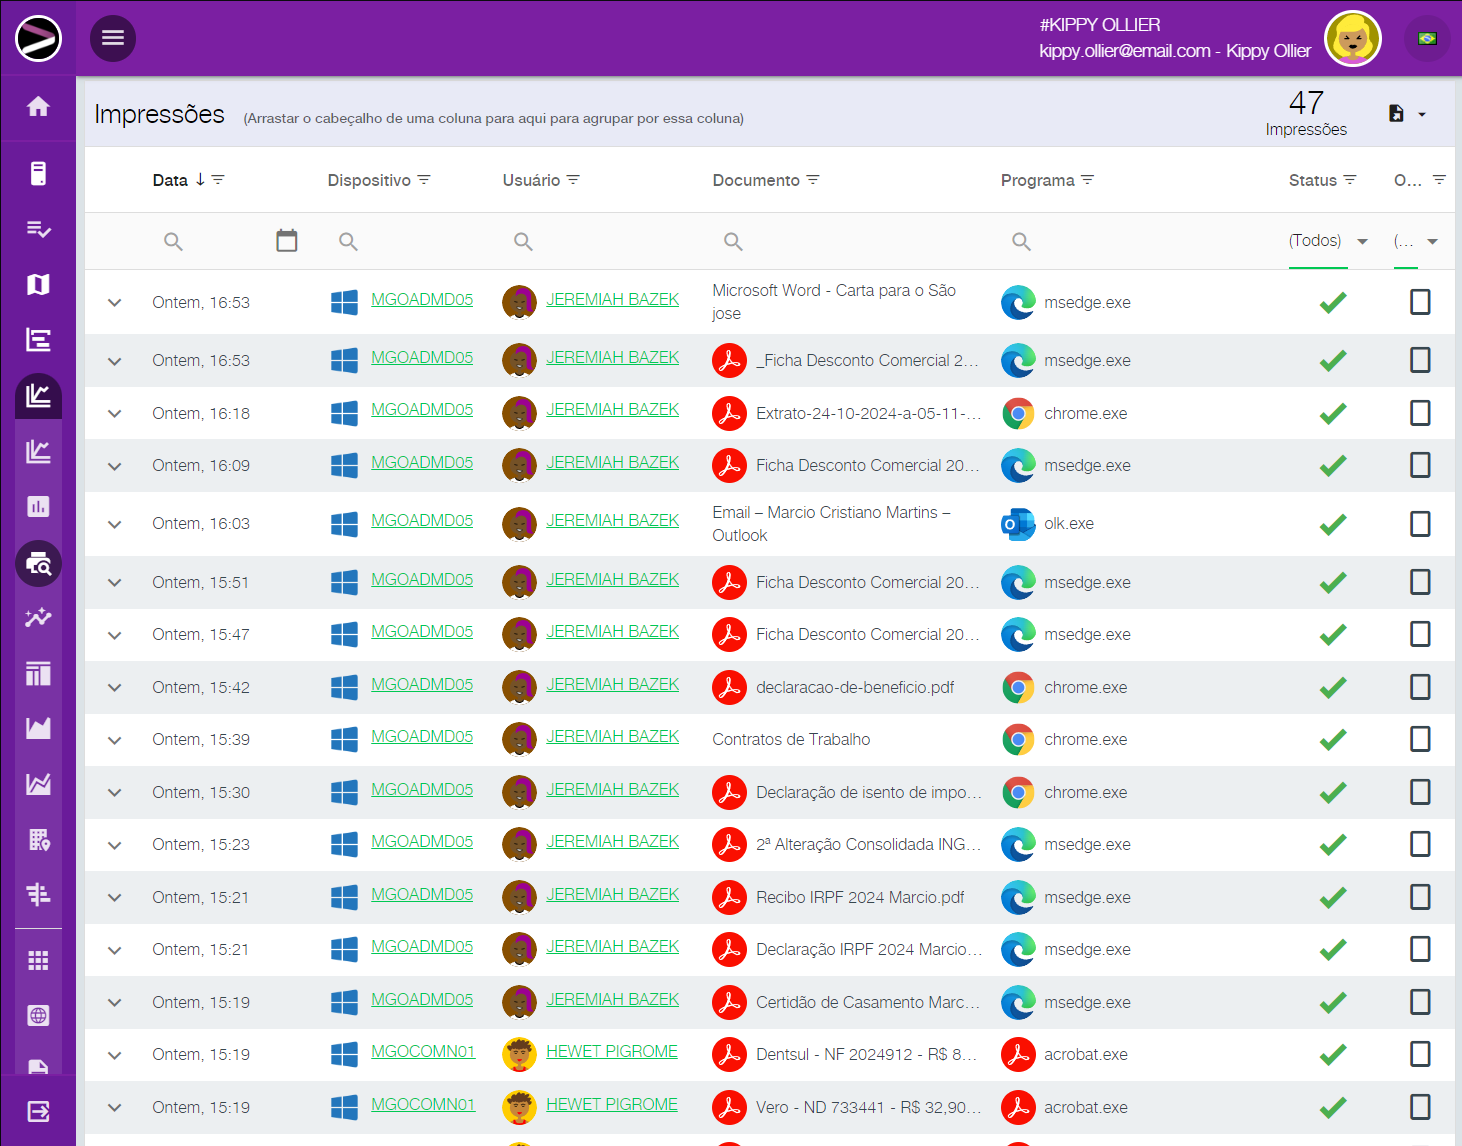The width and height of the screenshot is (1462, 1146).
Task: Open the apps grid sidebar icon
Action: click(x=38, y=961)
